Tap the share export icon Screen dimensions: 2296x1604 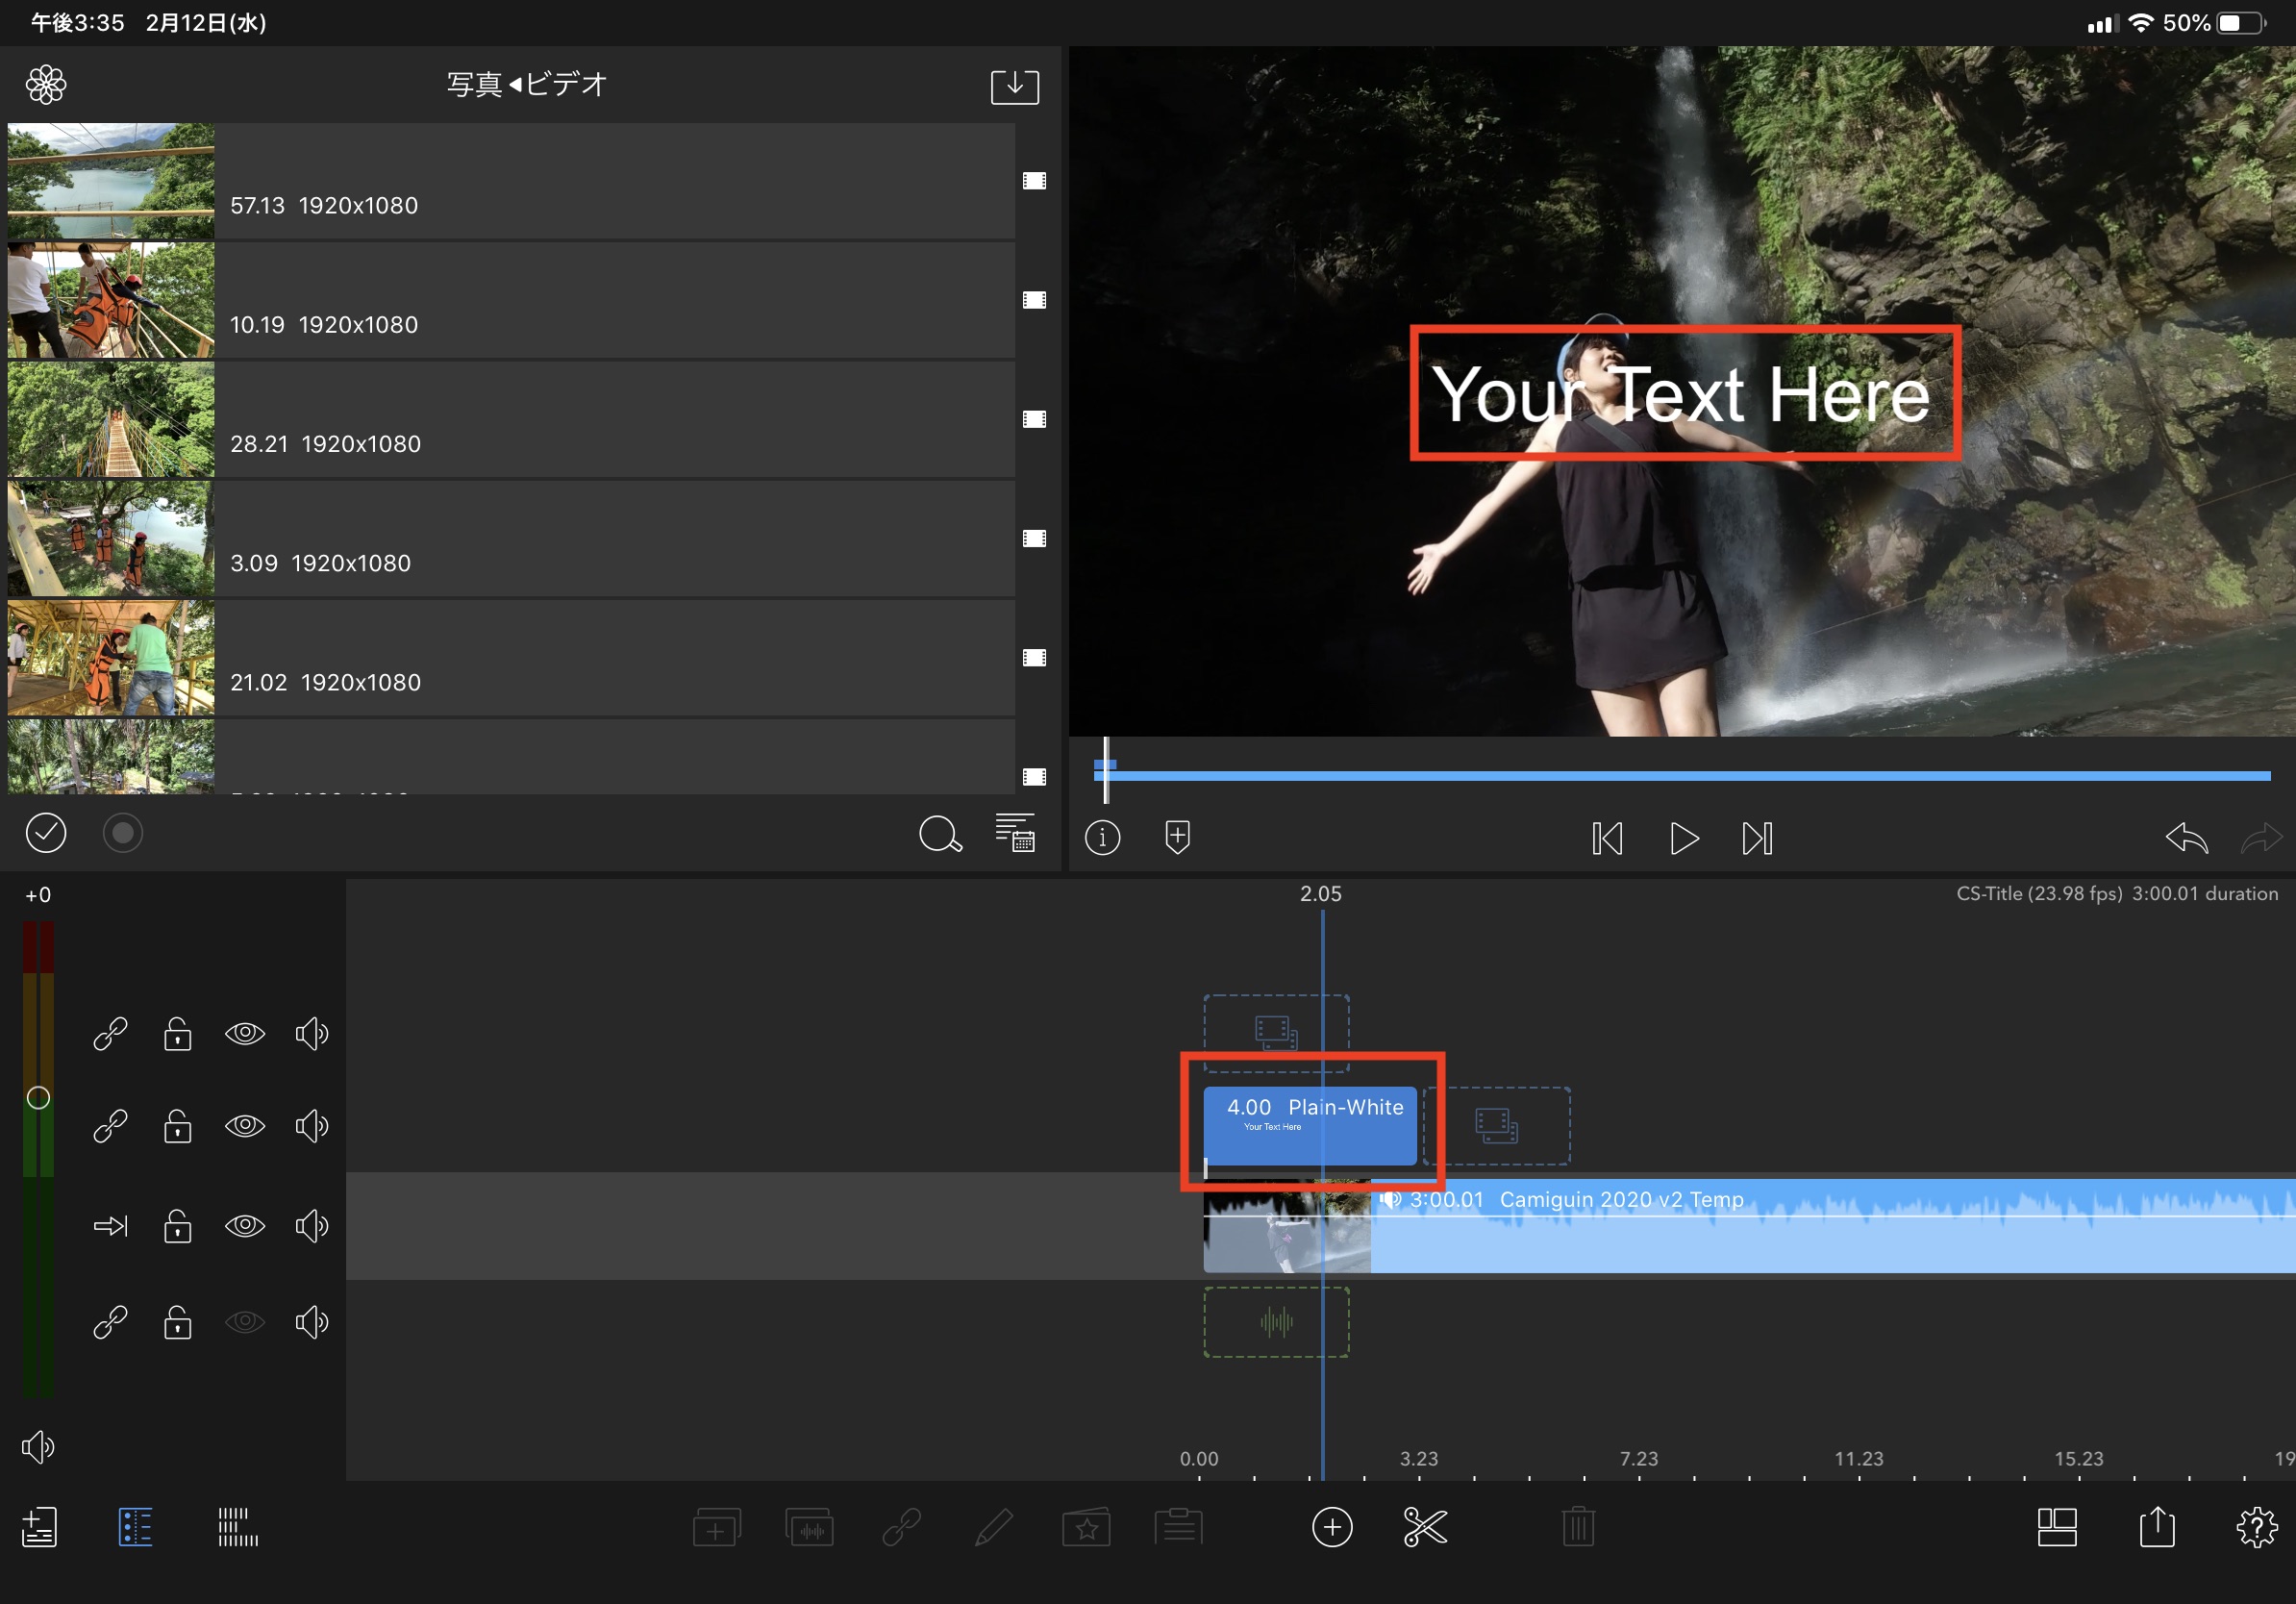click(2157, 1527)
